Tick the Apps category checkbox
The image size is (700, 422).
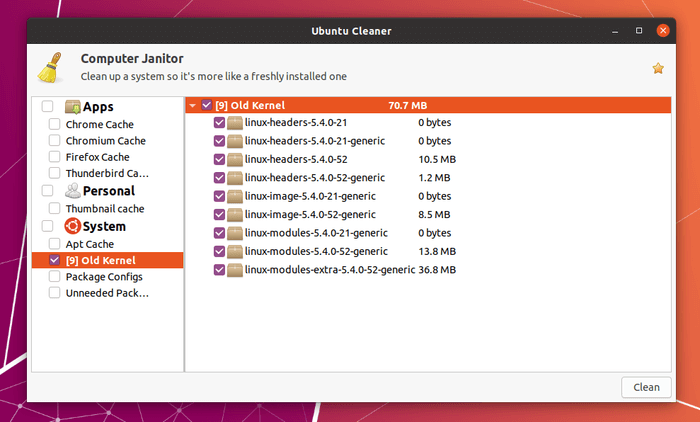[x=47, y=106]
